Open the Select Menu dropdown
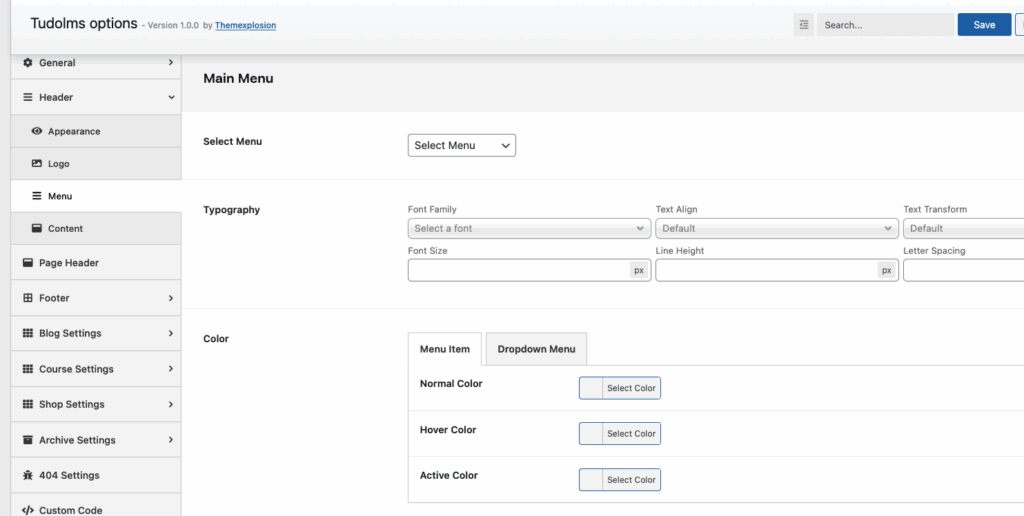 (461, 145)
